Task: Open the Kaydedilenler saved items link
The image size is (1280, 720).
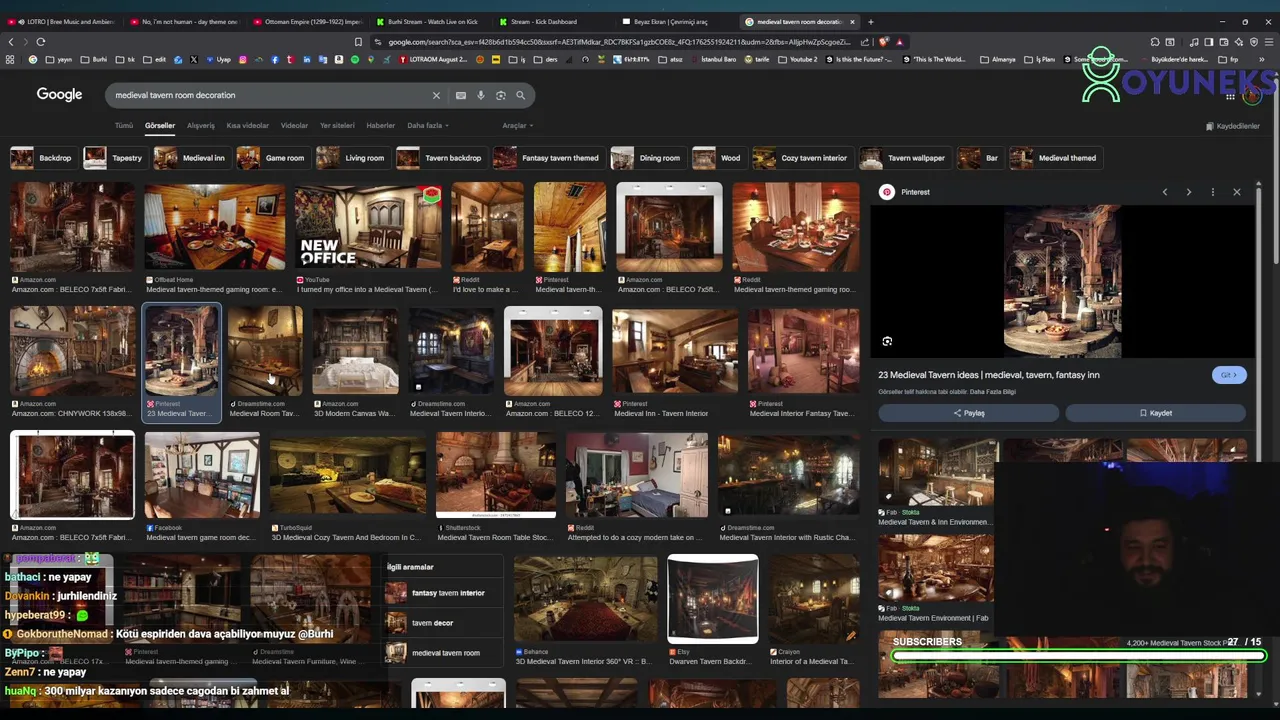Action: click(x=1233, y=126)
